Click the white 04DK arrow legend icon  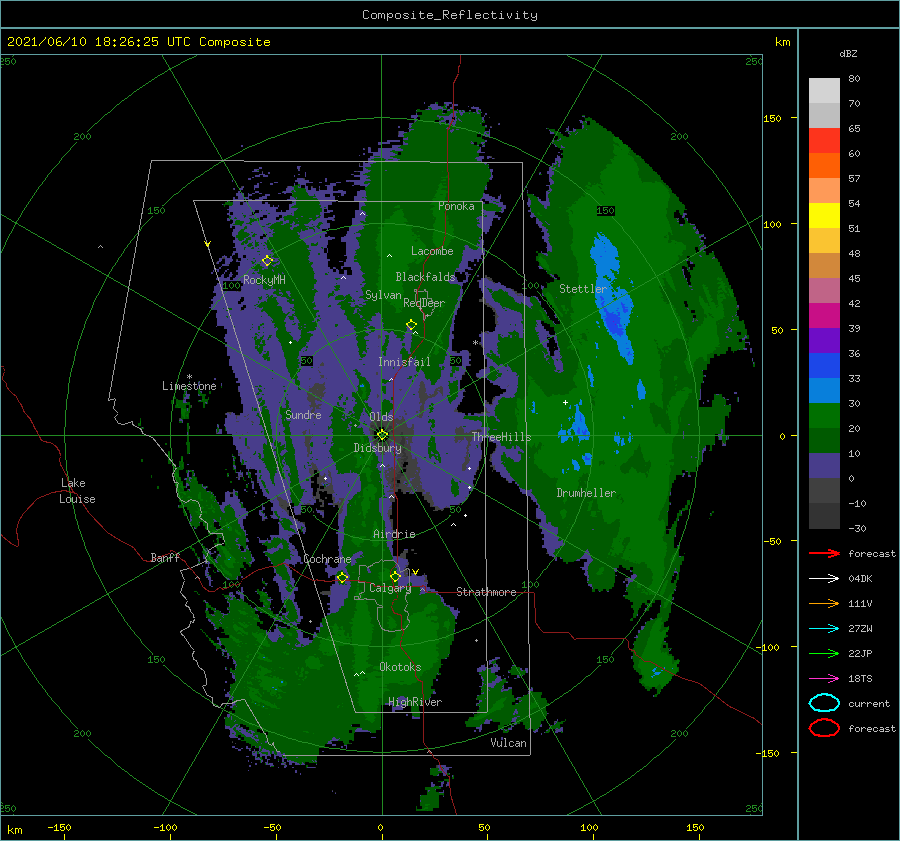[x=824, y=578]
